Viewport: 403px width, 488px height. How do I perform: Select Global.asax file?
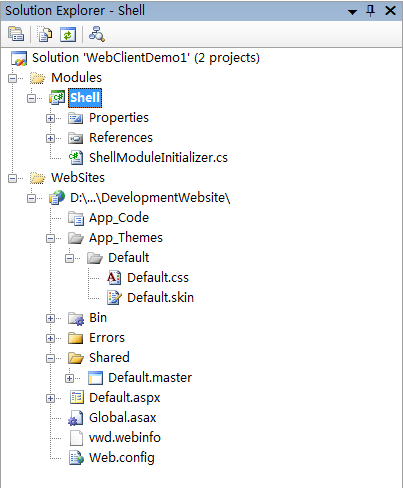point(123,418)
